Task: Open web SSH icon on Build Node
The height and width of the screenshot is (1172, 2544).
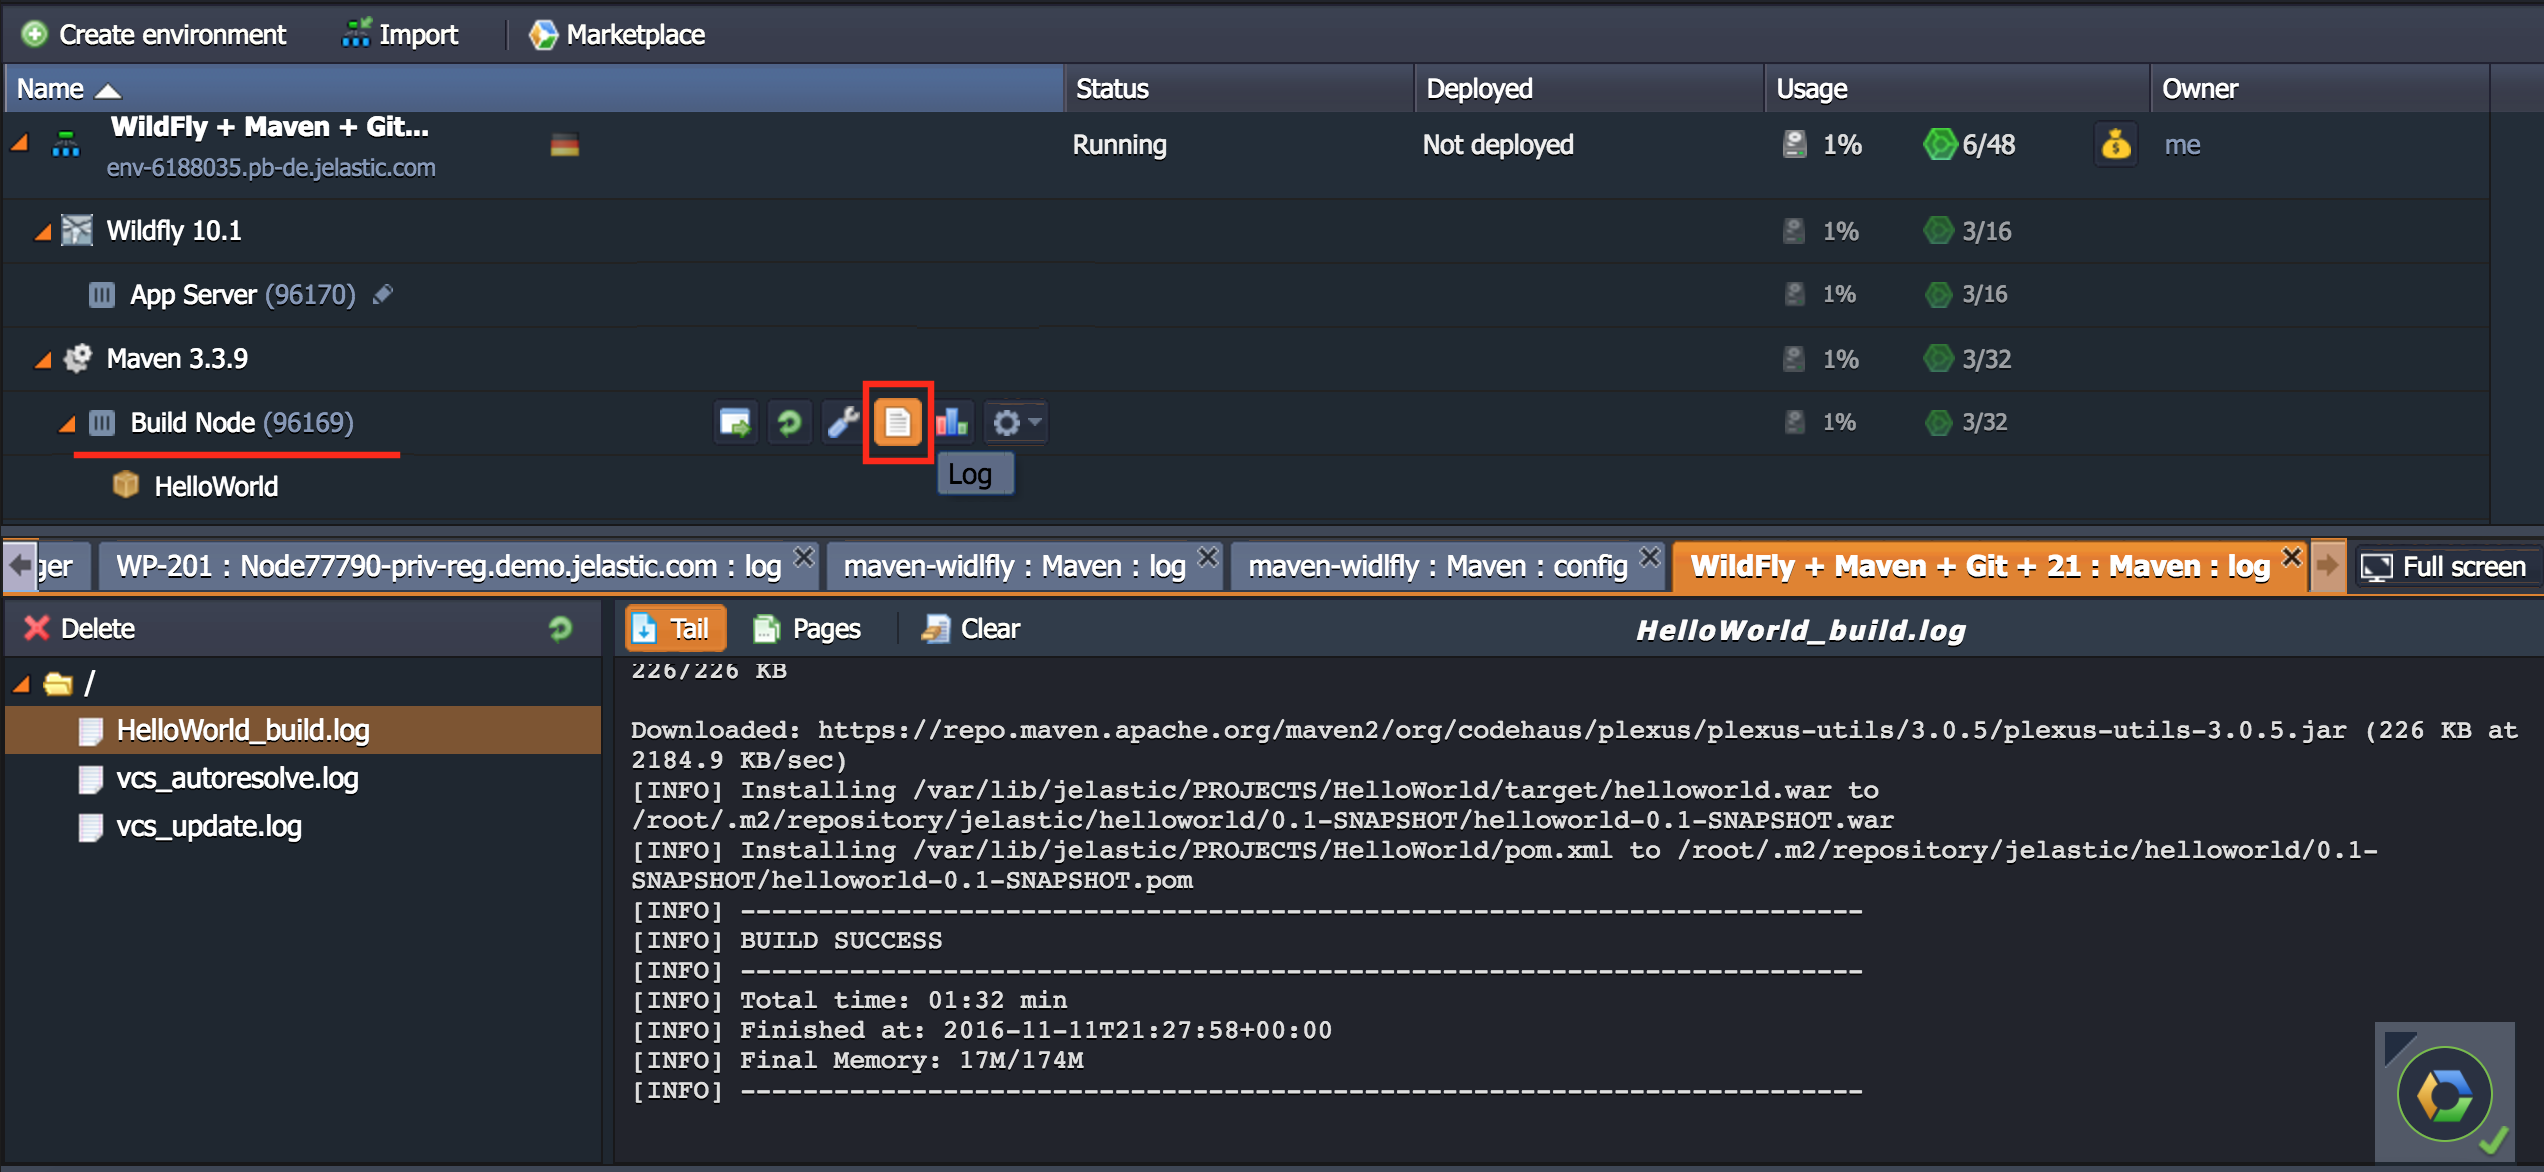Action: tap(736, 422)
